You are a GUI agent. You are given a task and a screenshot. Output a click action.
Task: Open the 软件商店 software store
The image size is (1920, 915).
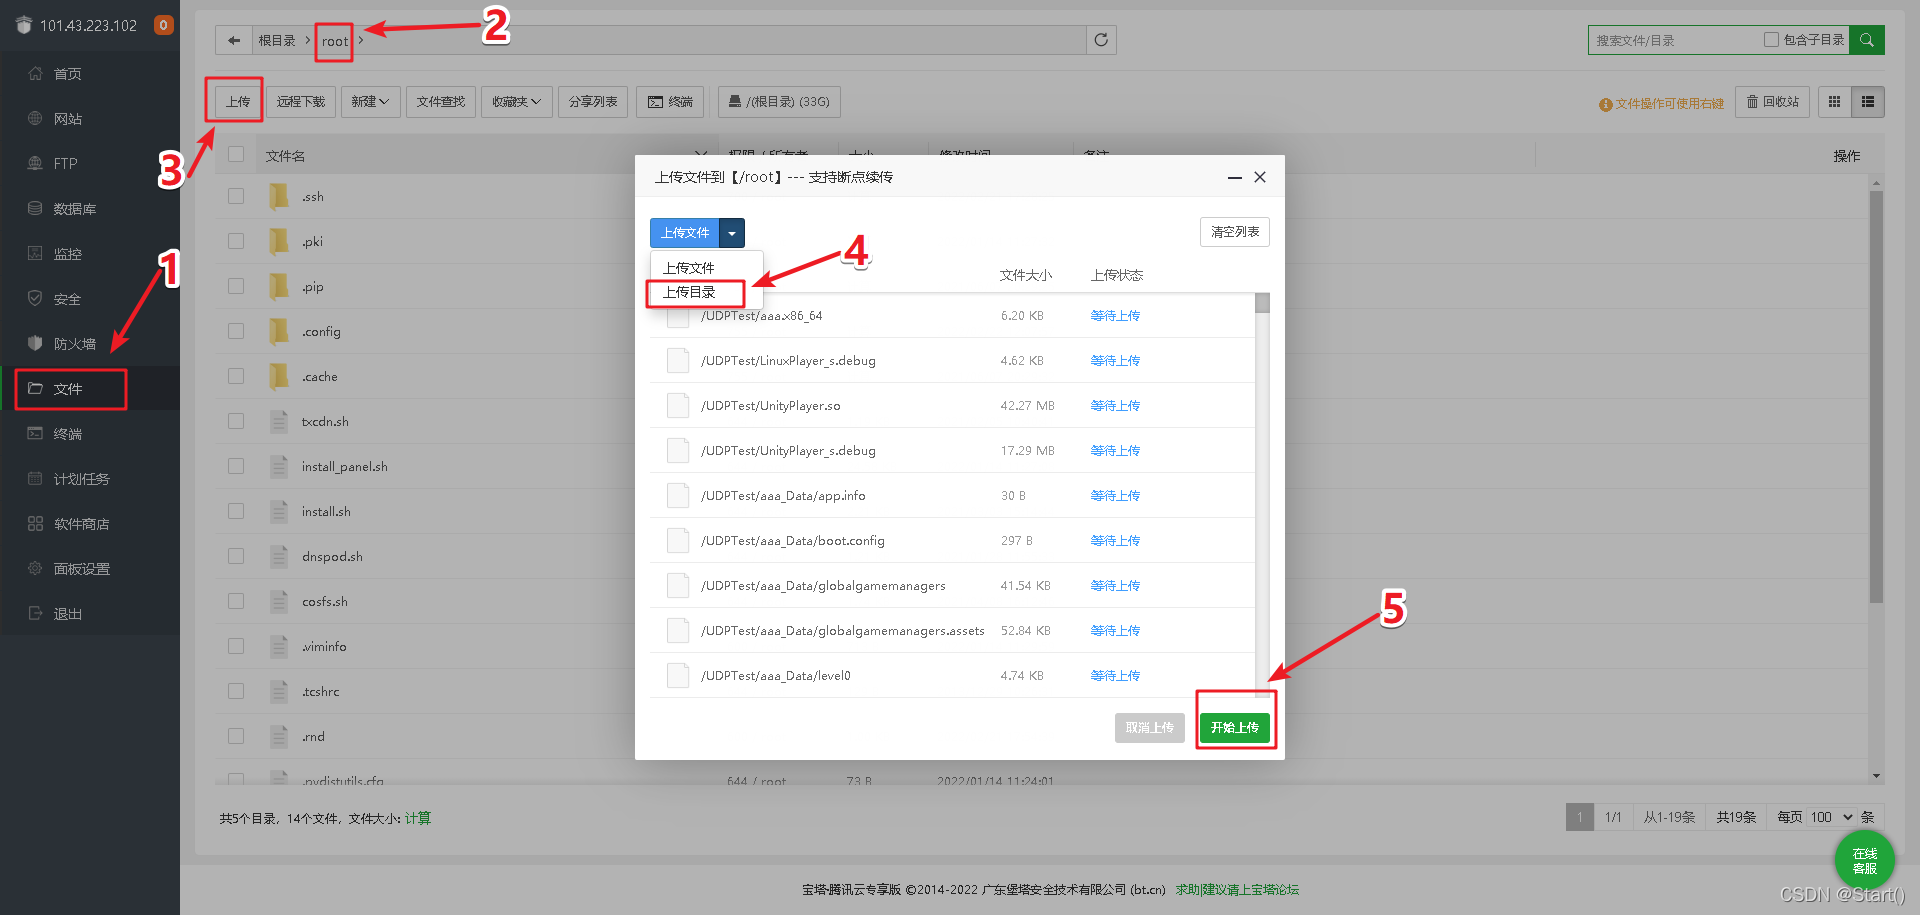pyautogui.click(x=82, y=524)
